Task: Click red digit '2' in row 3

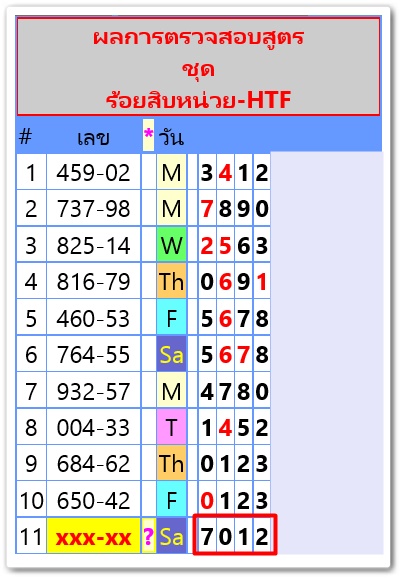Action: 207,245
